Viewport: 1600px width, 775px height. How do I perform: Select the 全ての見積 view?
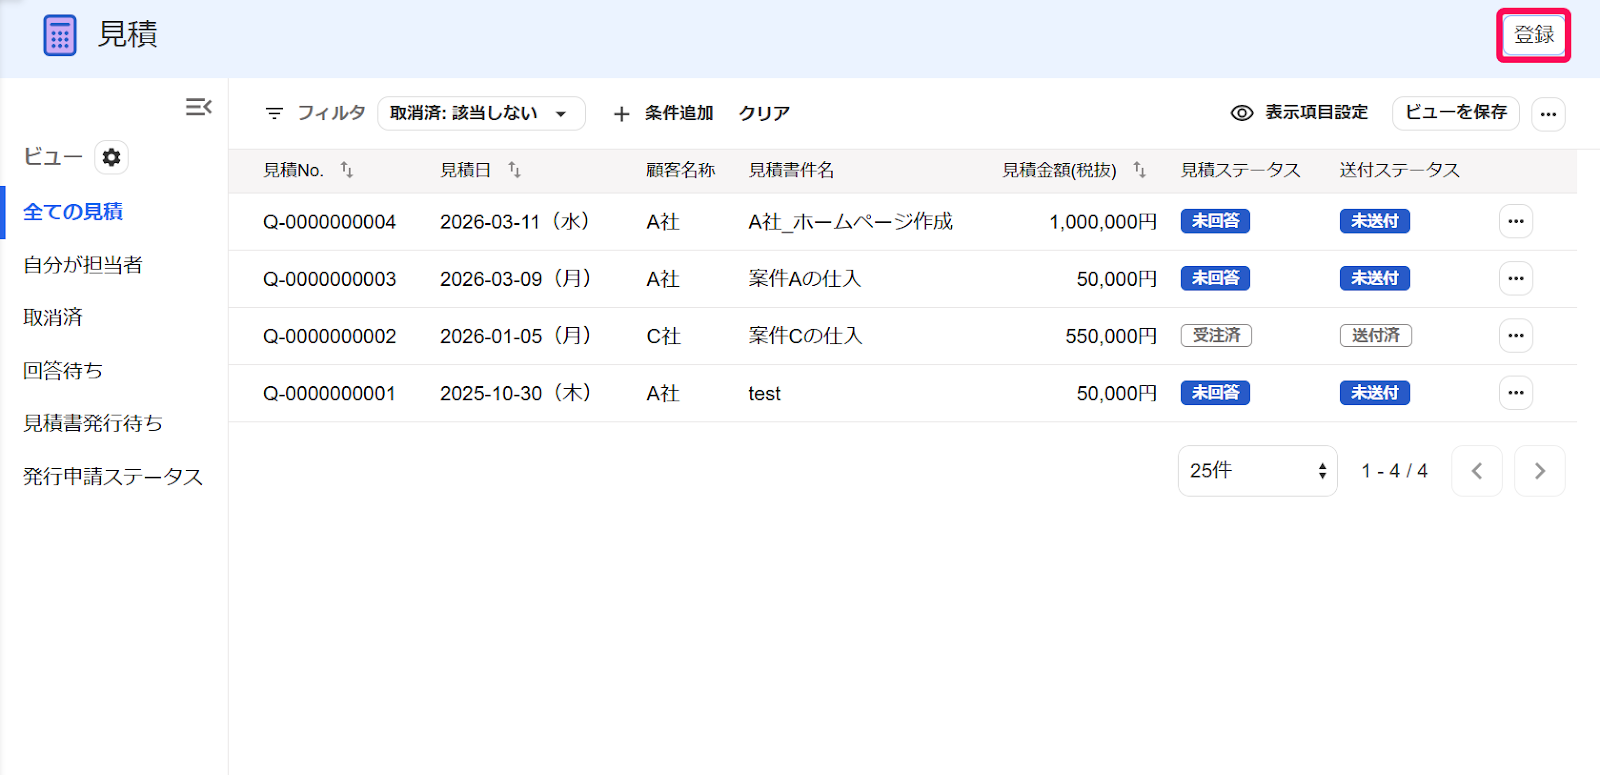73,212
